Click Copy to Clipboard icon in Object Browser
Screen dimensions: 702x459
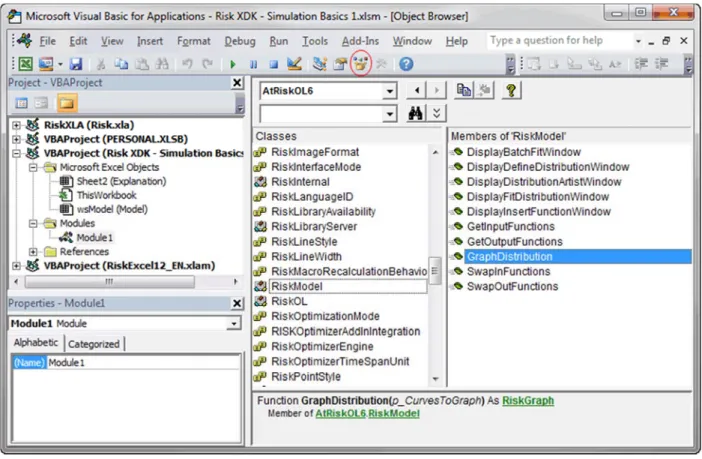[464, 91]
